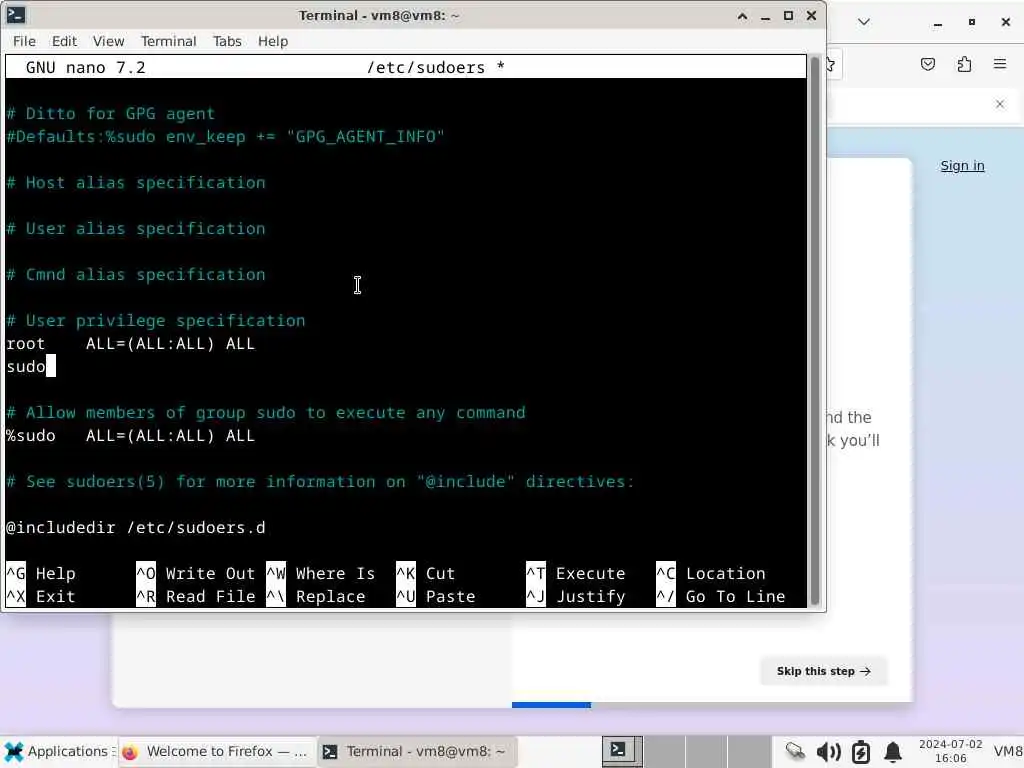Click the '# Ditto for GPG agent' comment
Screen dimensions: 1024x768
tap(110, 114)
